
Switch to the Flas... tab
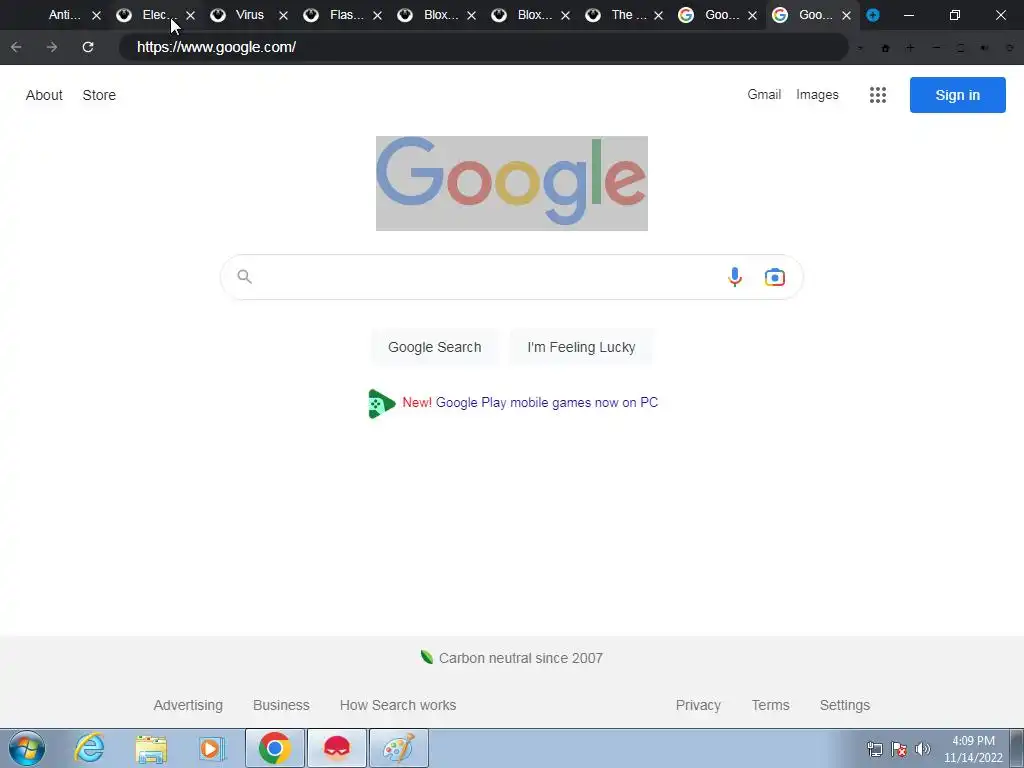click(x=347, y=15)
